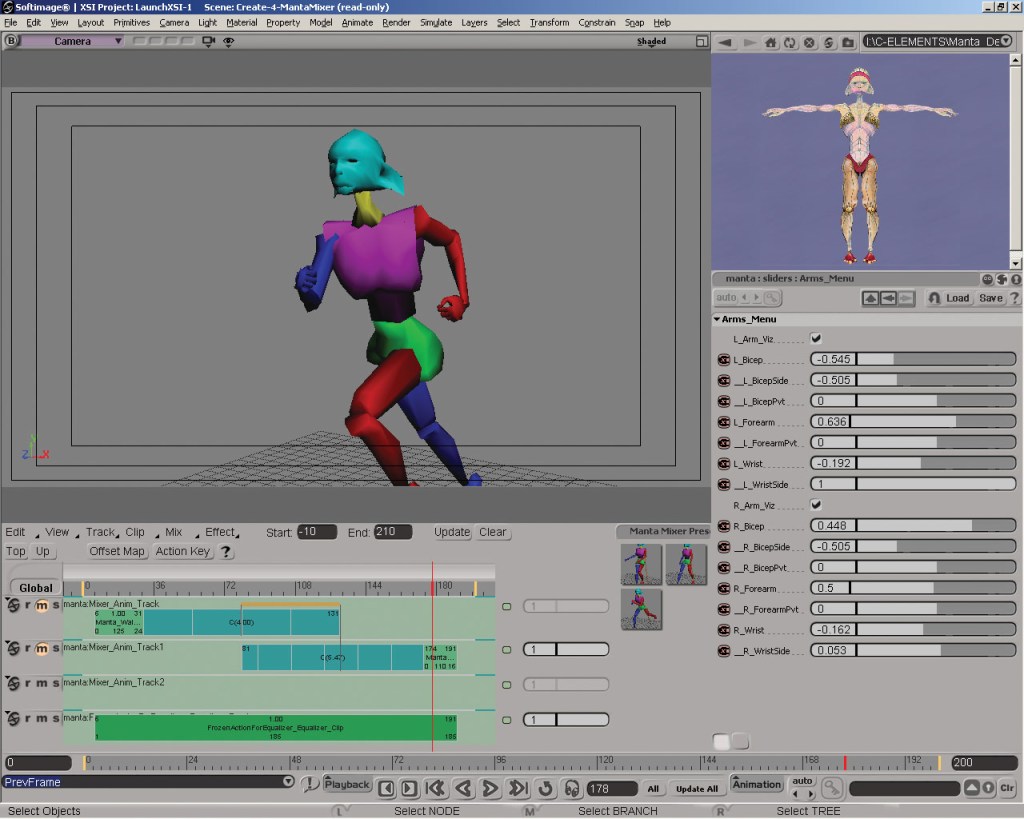Click the back arrow in browser panel
This screenshot has width=1024, height=819.
tap(726, 43)
